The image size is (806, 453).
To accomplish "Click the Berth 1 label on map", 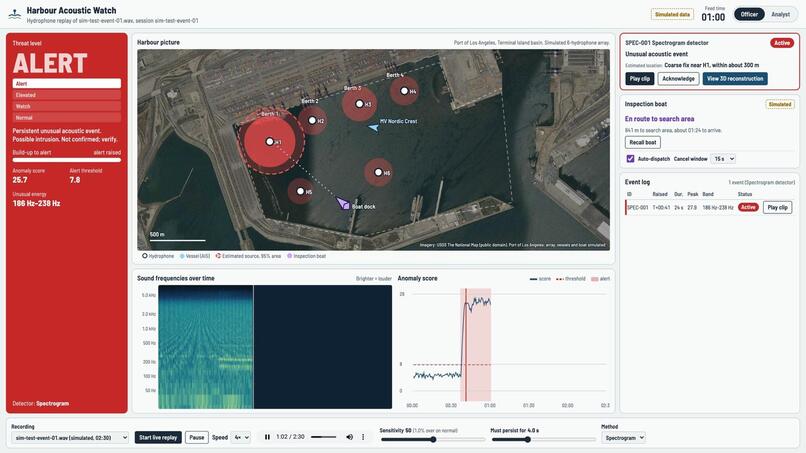I will point(270,114).
